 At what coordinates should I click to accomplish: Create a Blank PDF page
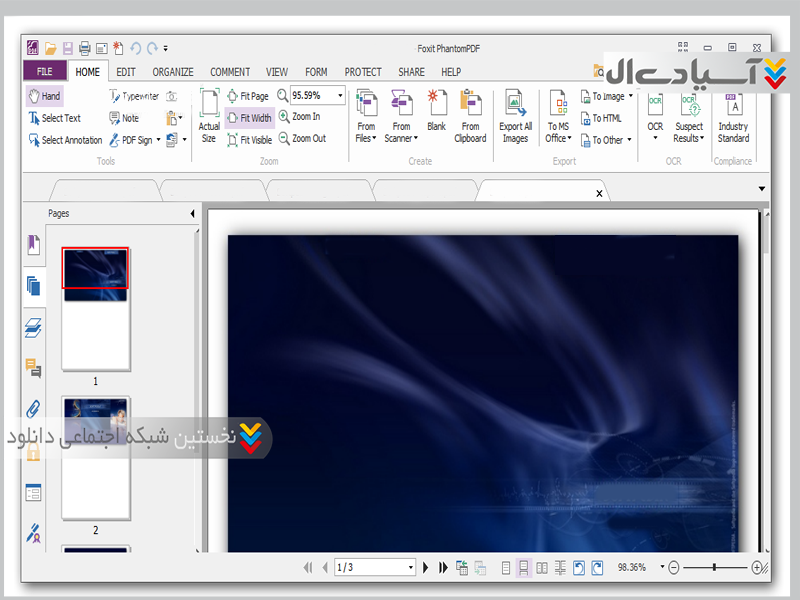(x=437, y=109)
